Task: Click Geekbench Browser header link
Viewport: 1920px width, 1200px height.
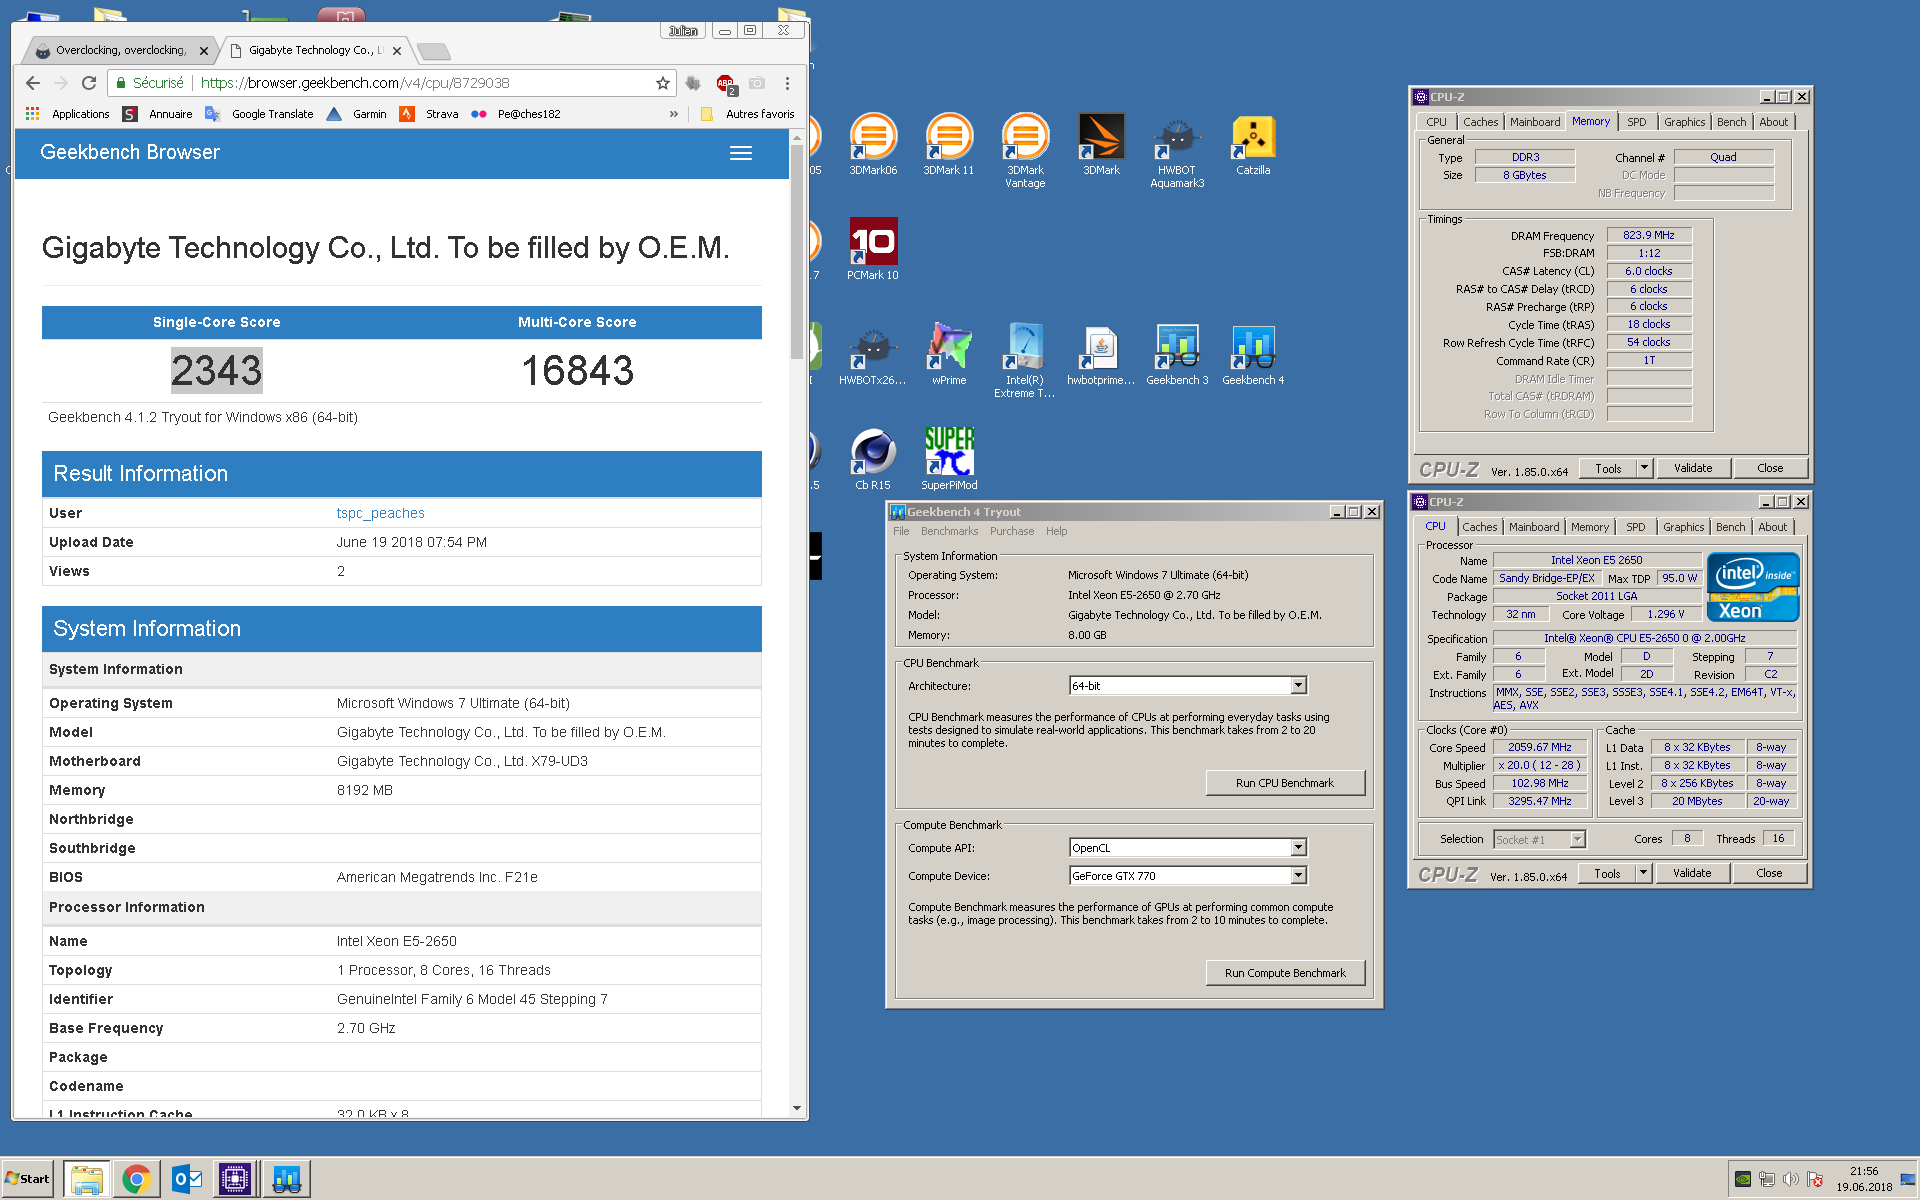Action: (130, 152)
